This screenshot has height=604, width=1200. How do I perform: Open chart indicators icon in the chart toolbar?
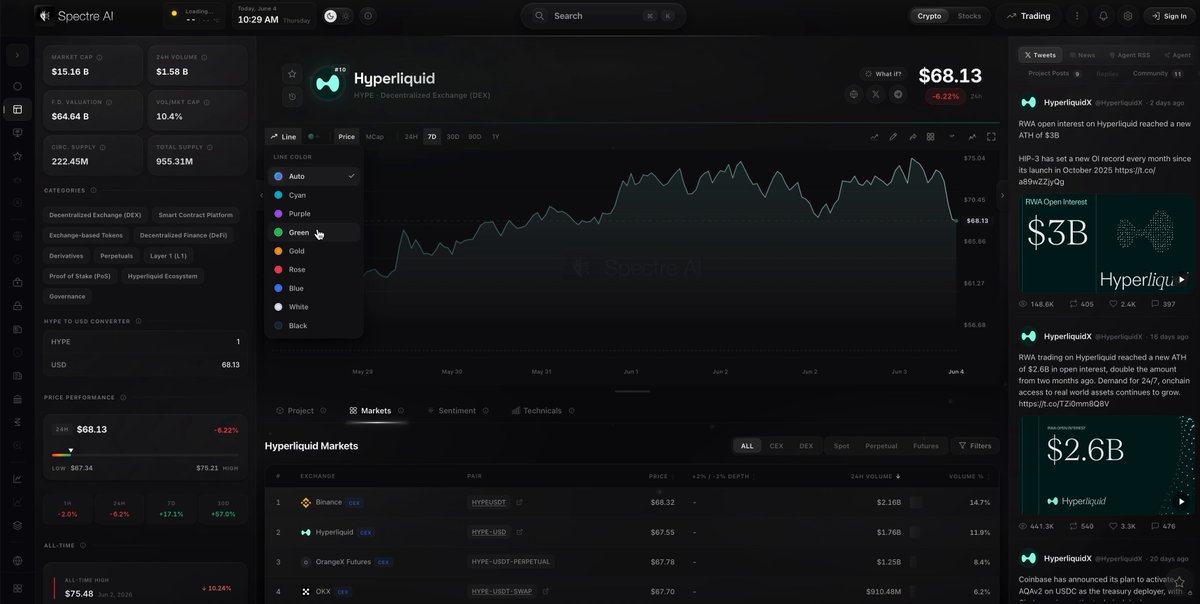tap(874, 136)
